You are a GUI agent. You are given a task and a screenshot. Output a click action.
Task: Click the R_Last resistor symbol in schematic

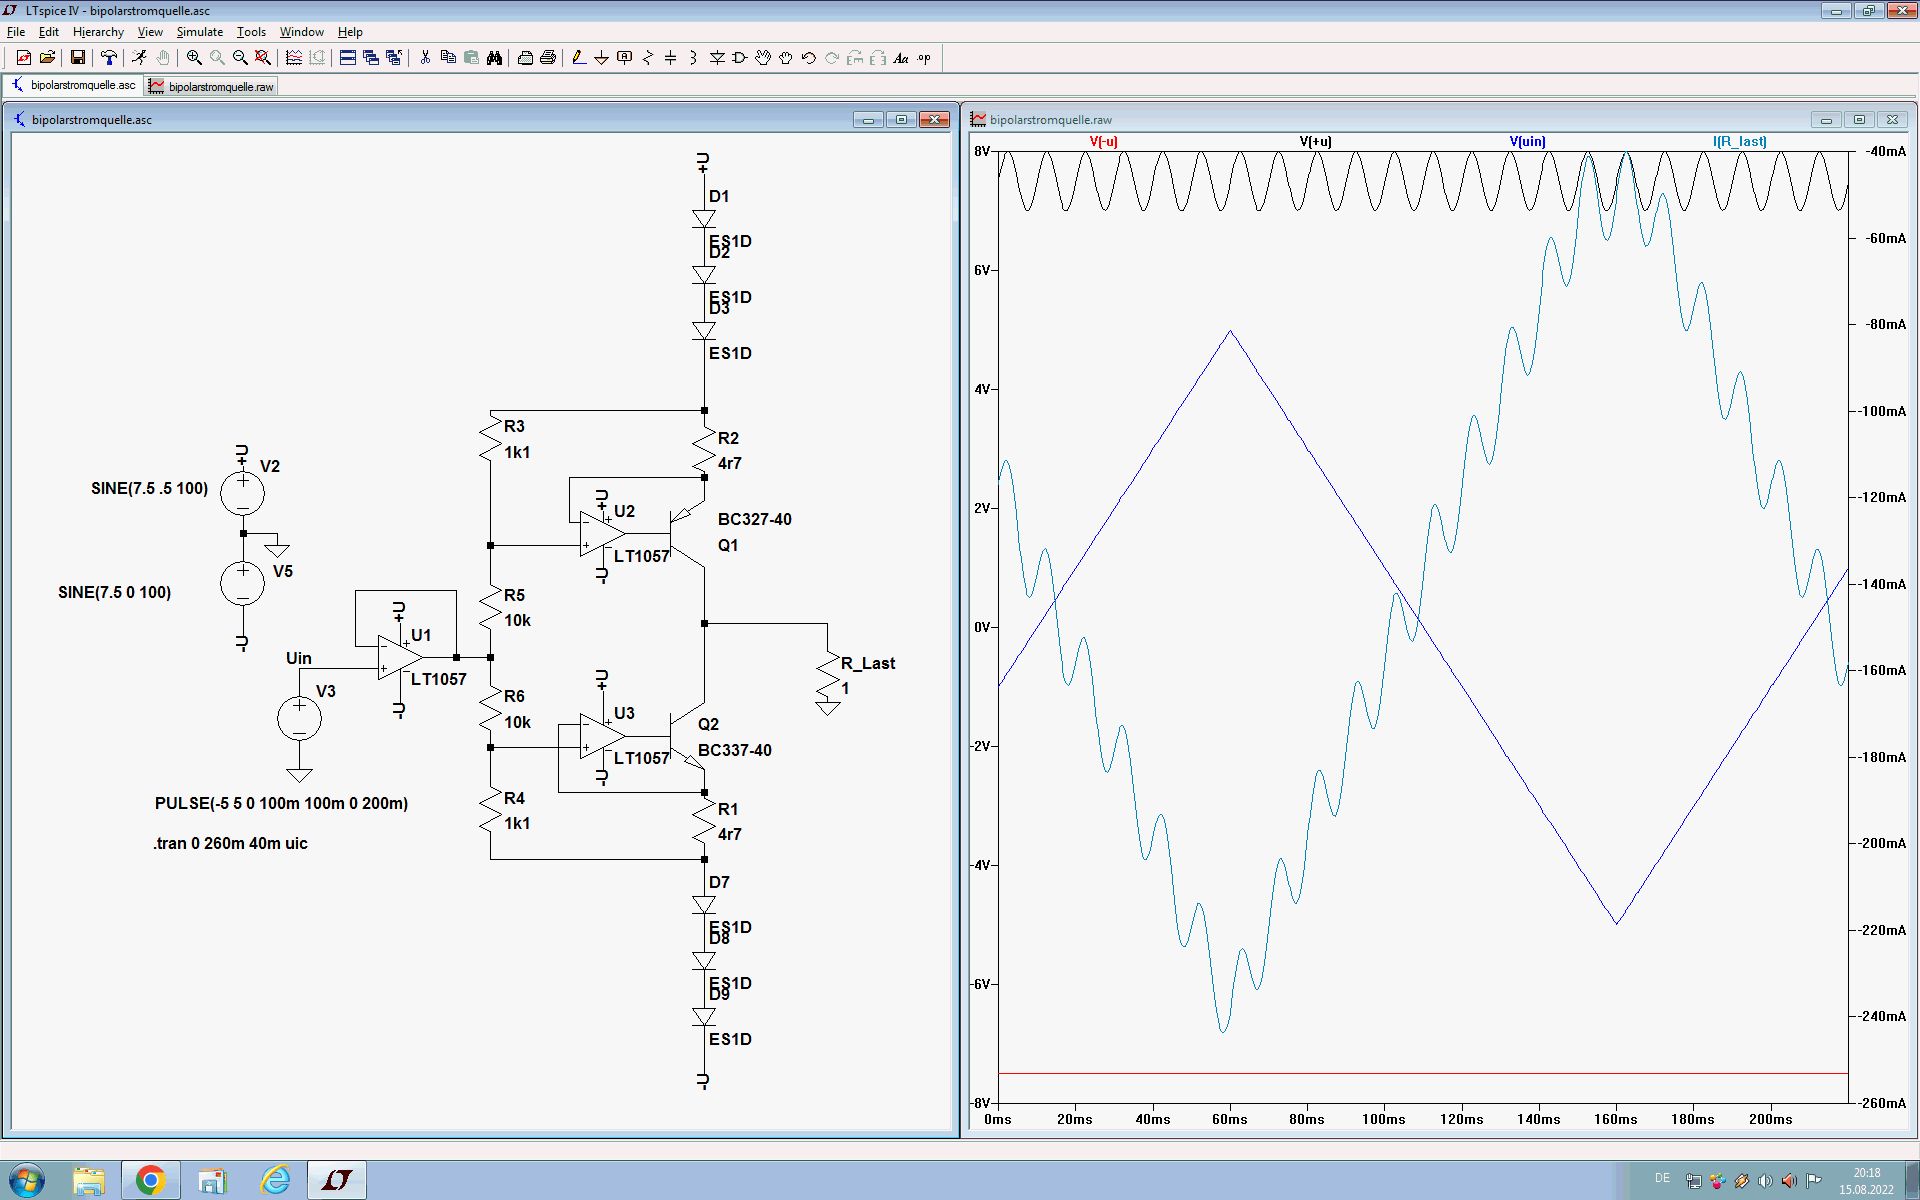[828, 677]
